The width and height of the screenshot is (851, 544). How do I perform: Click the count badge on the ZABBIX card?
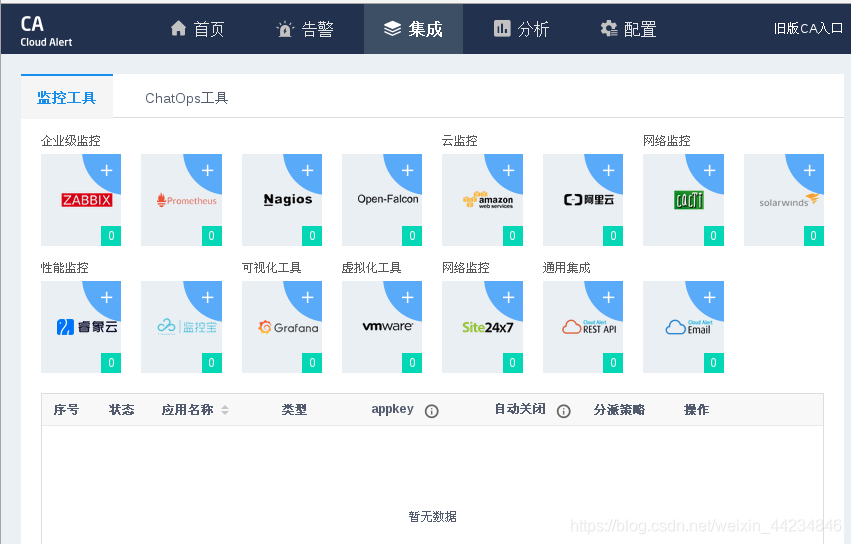[111, 236]
